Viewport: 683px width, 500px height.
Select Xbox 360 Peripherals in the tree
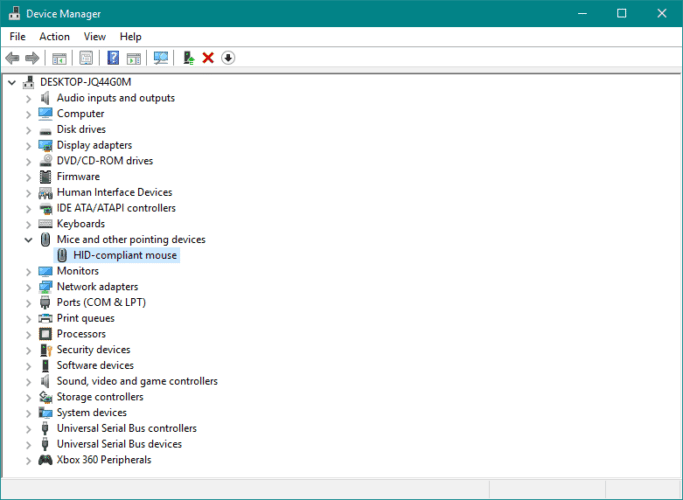pos(104,460)
